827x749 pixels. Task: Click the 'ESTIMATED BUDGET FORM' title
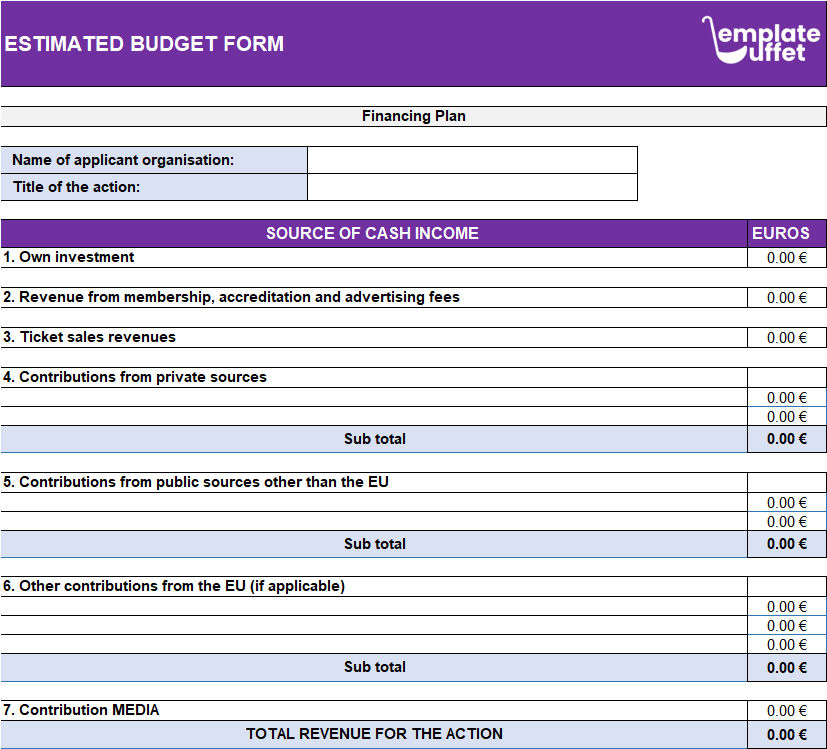[144, 44]
